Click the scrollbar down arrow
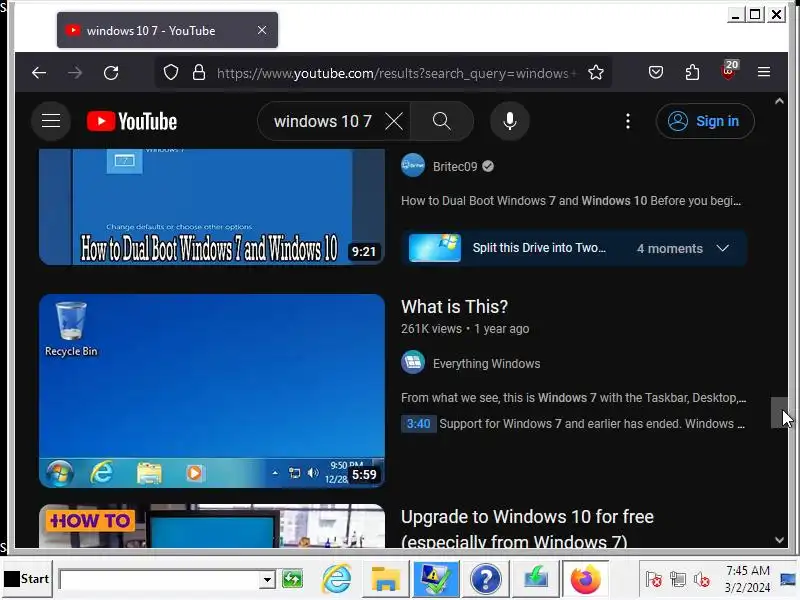Screen dimensions: 800x600 (x=779, y=540)
